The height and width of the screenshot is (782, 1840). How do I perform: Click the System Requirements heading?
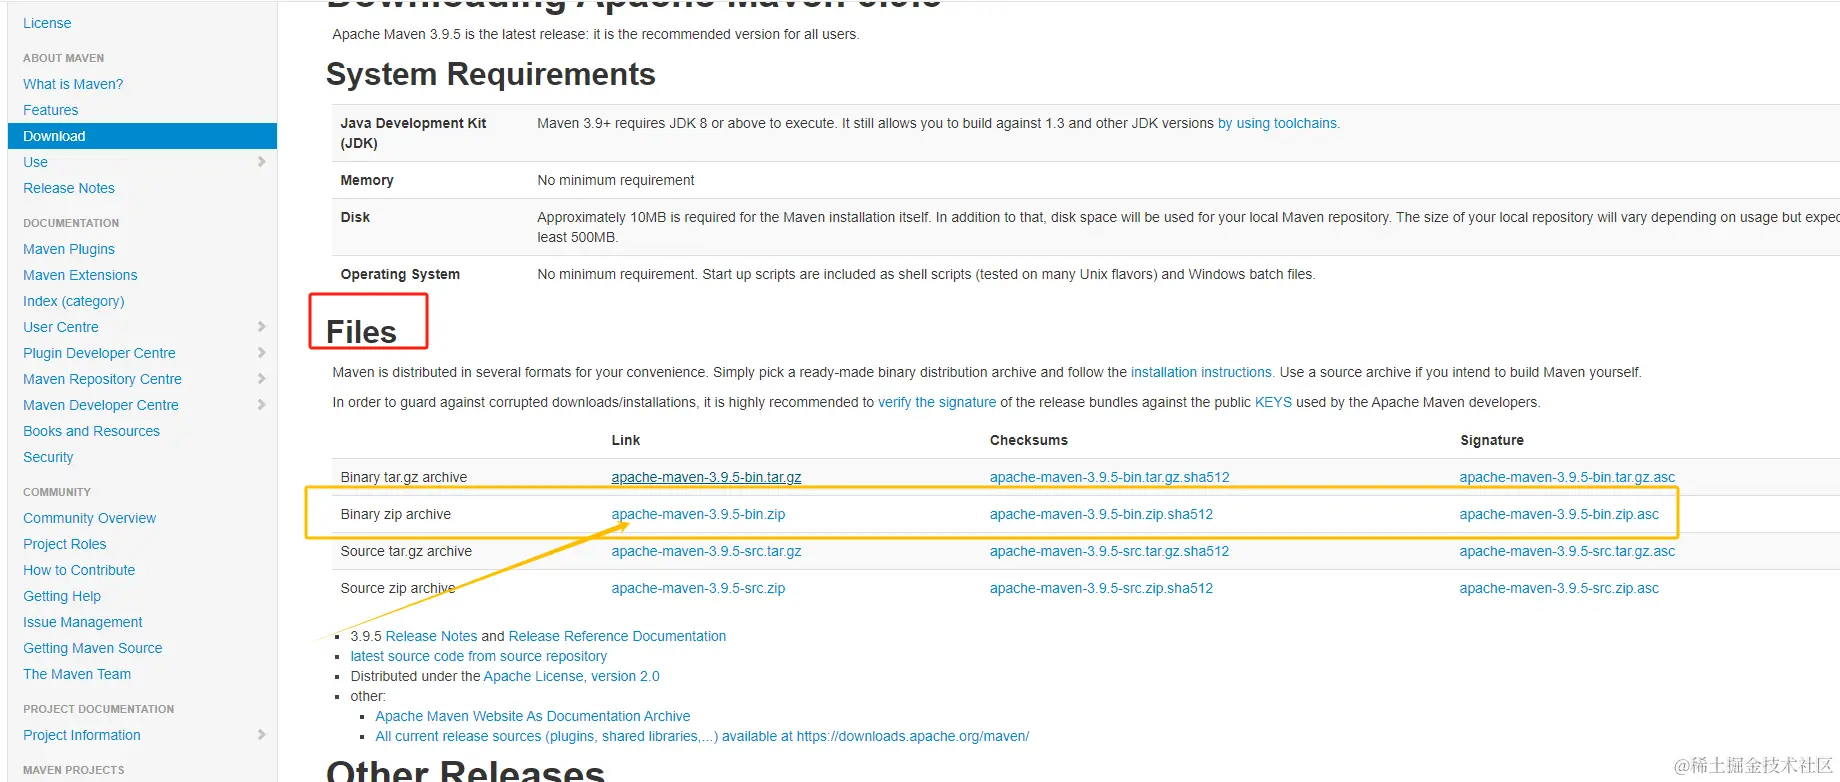coord(490,74)
